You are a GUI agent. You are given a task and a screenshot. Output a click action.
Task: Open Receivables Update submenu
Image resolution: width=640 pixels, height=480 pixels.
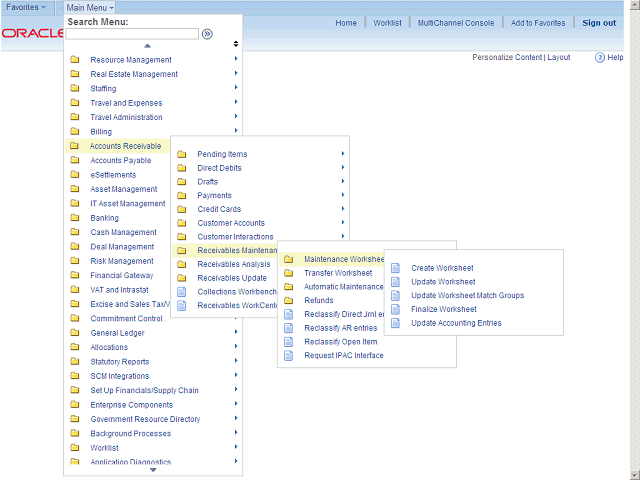point(232,278)
